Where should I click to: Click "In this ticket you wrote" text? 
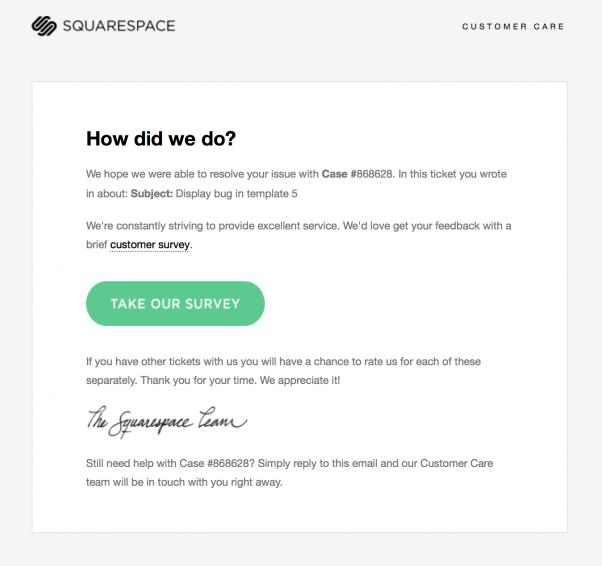[452, 174]
